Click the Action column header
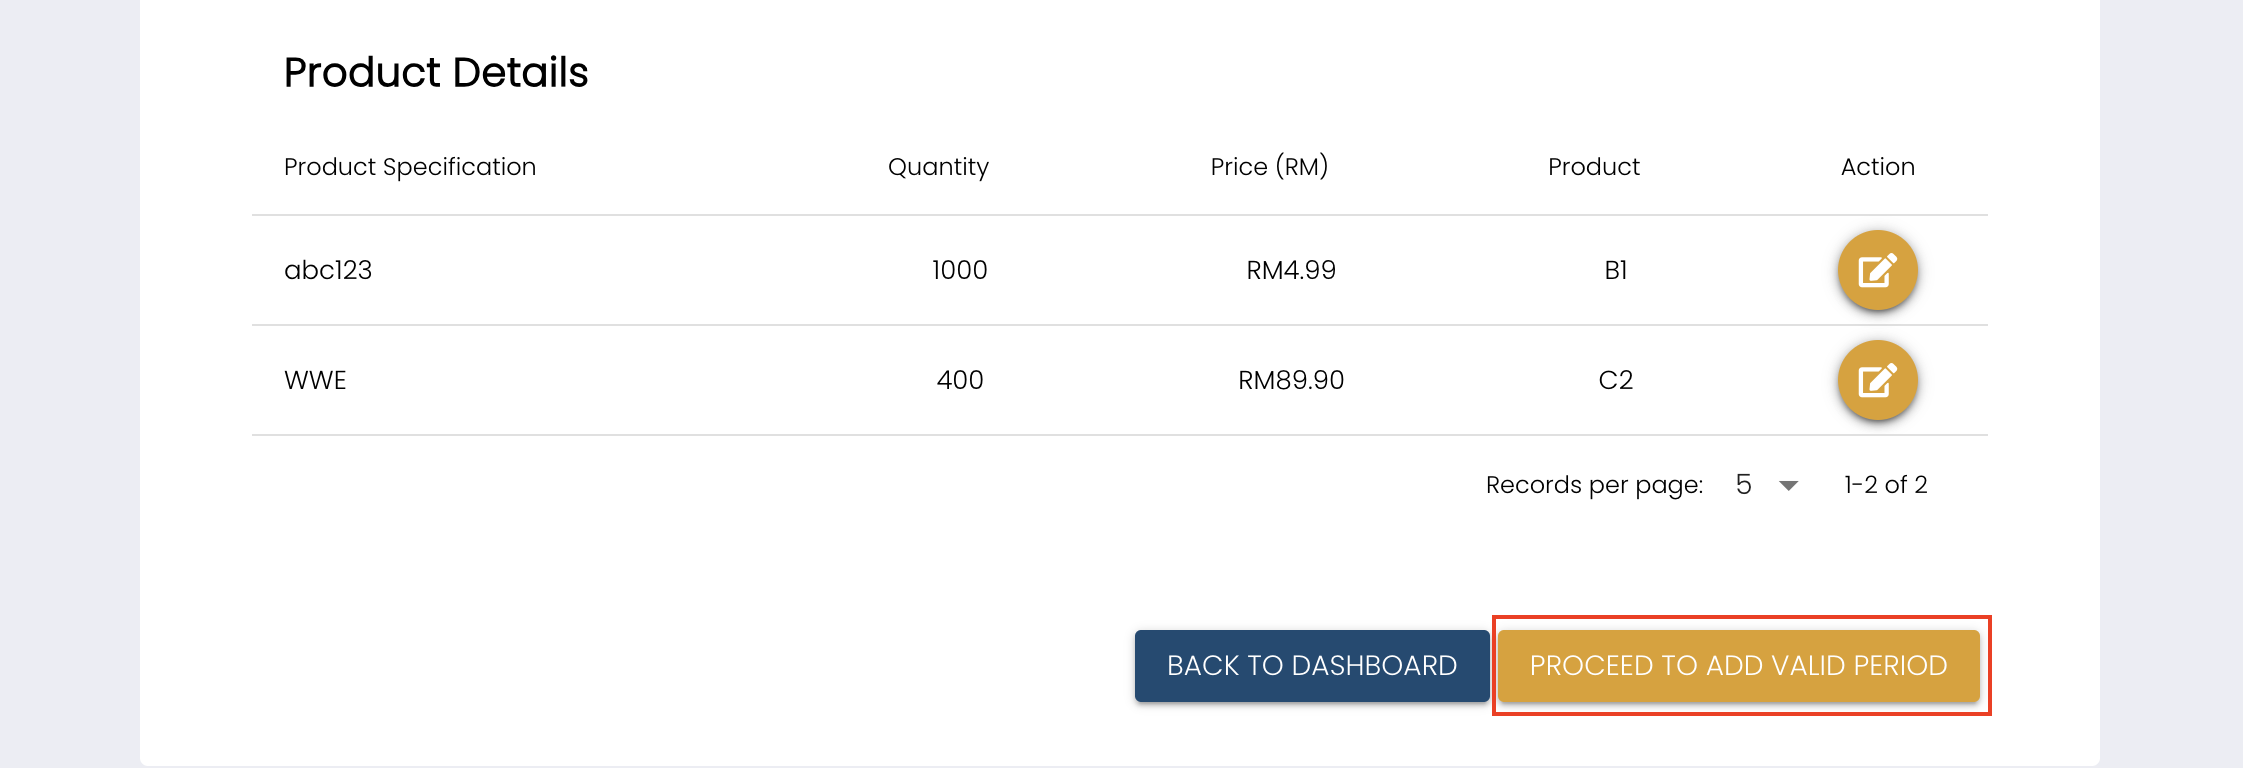2243x768 pixels. [x=1877, y=167]
